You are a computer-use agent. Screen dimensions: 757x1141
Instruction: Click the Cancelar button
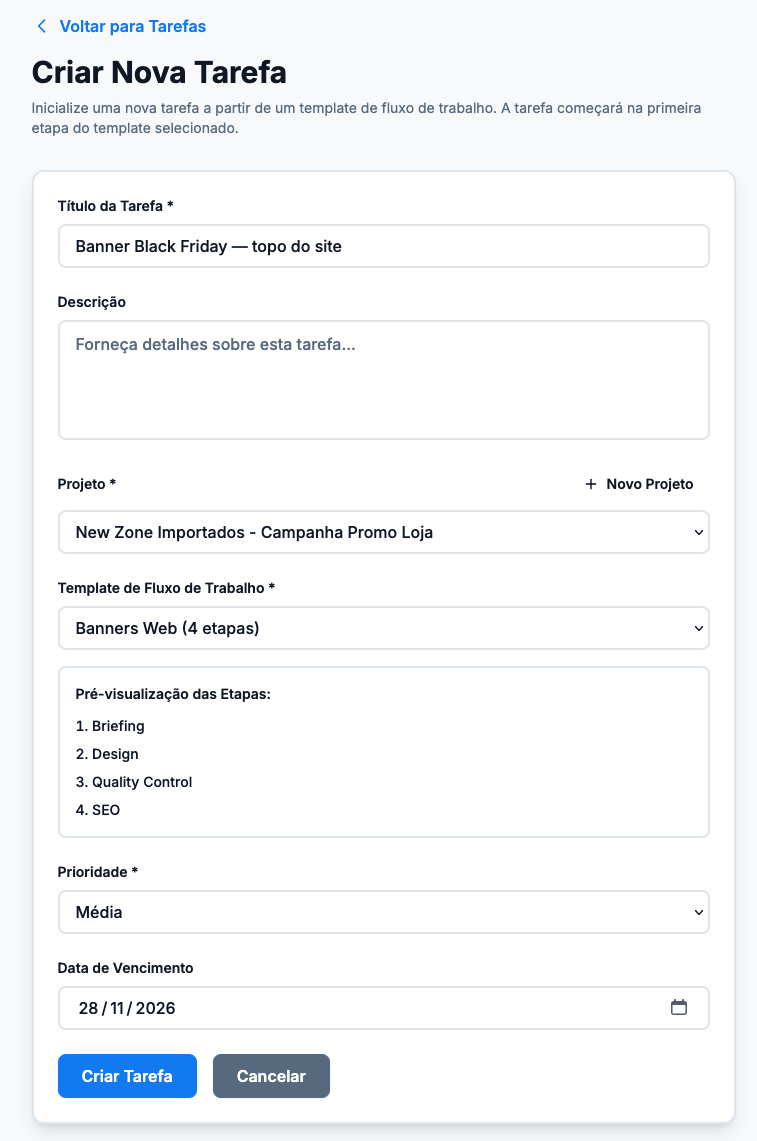tap(271, 1076)
